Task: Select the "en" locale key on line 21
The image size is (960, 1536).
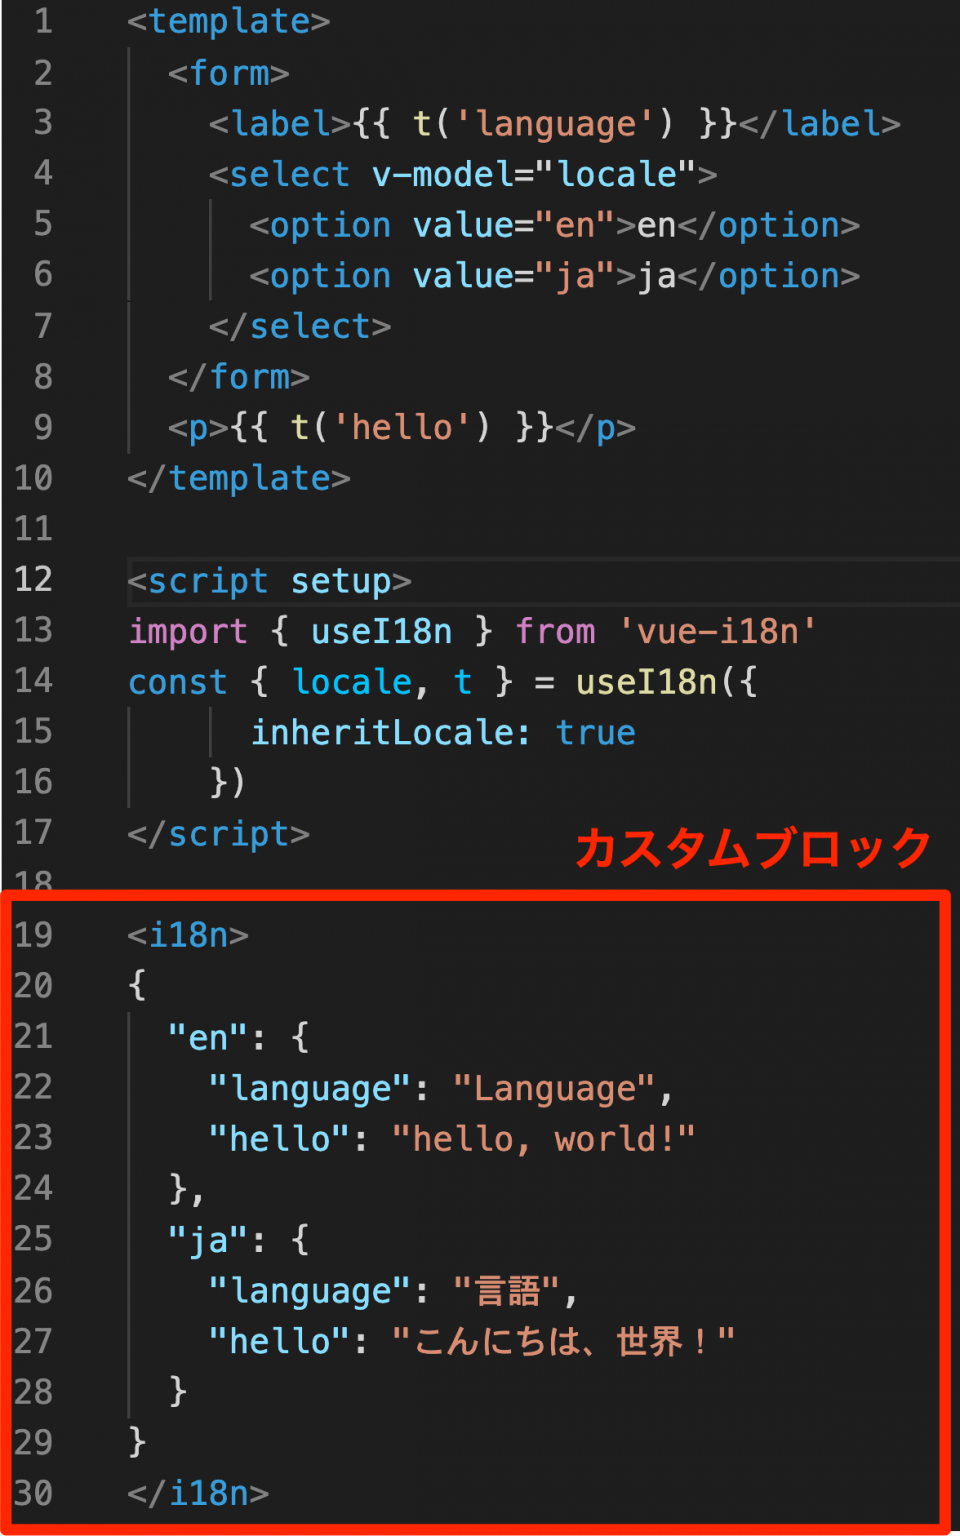Action: [x=206, y=1037]
